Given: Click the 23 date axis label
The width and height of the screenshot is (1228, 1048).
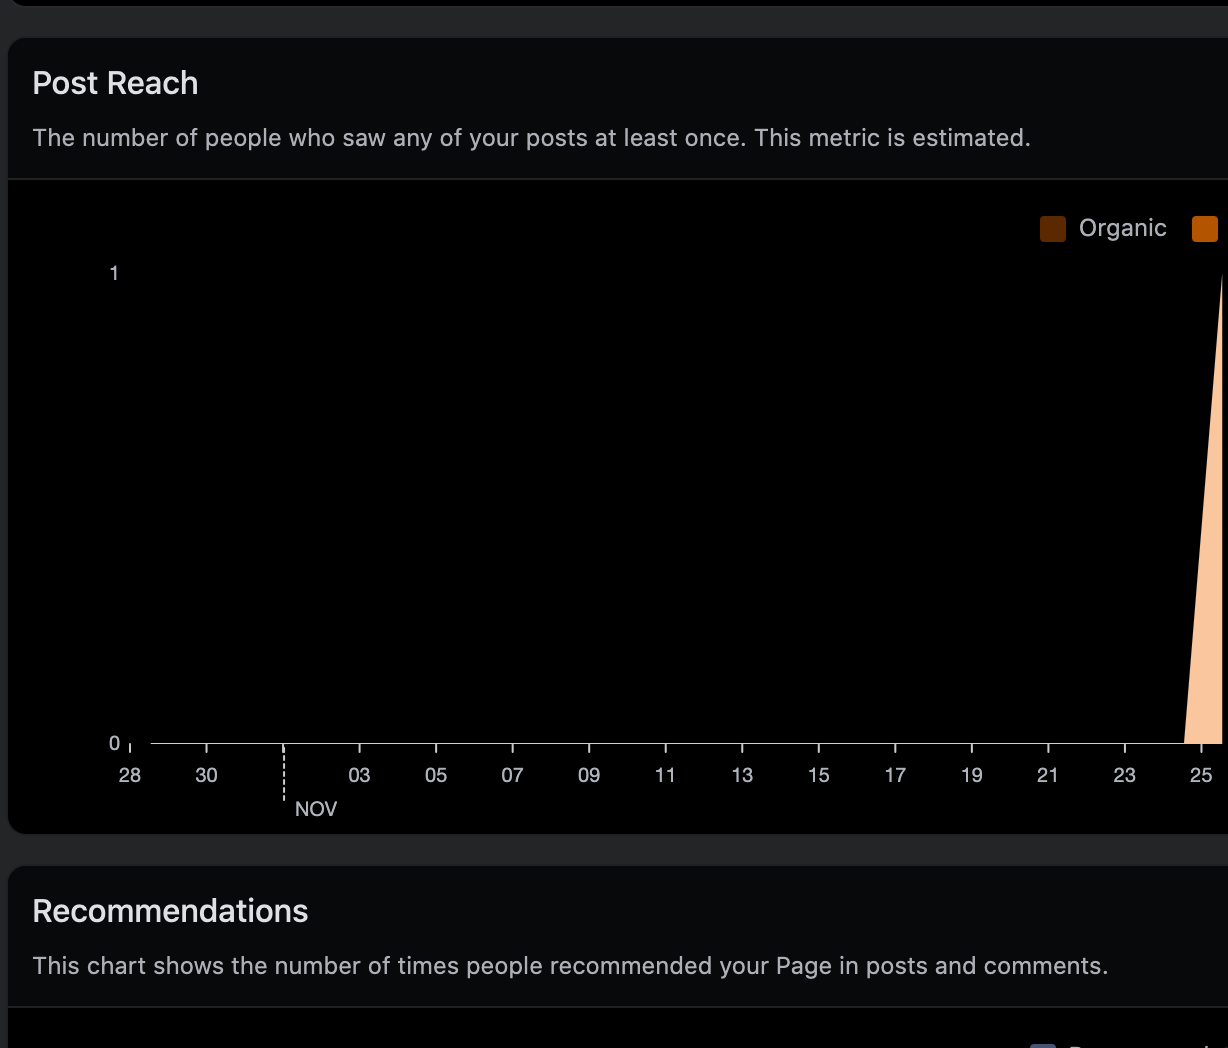Looking at the screenshot, I should point(1125,775).
